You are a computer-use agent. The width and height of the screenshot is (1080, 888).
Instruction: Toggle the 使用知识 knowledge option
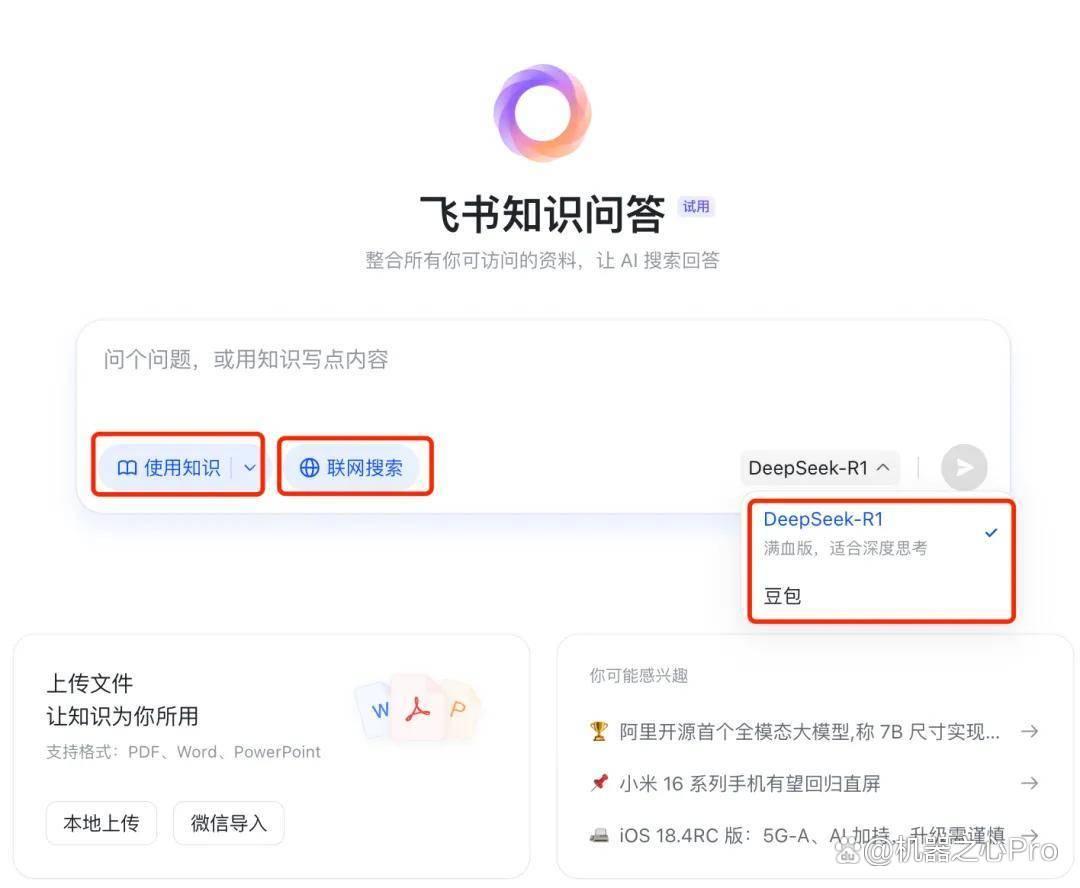(167, 468)
